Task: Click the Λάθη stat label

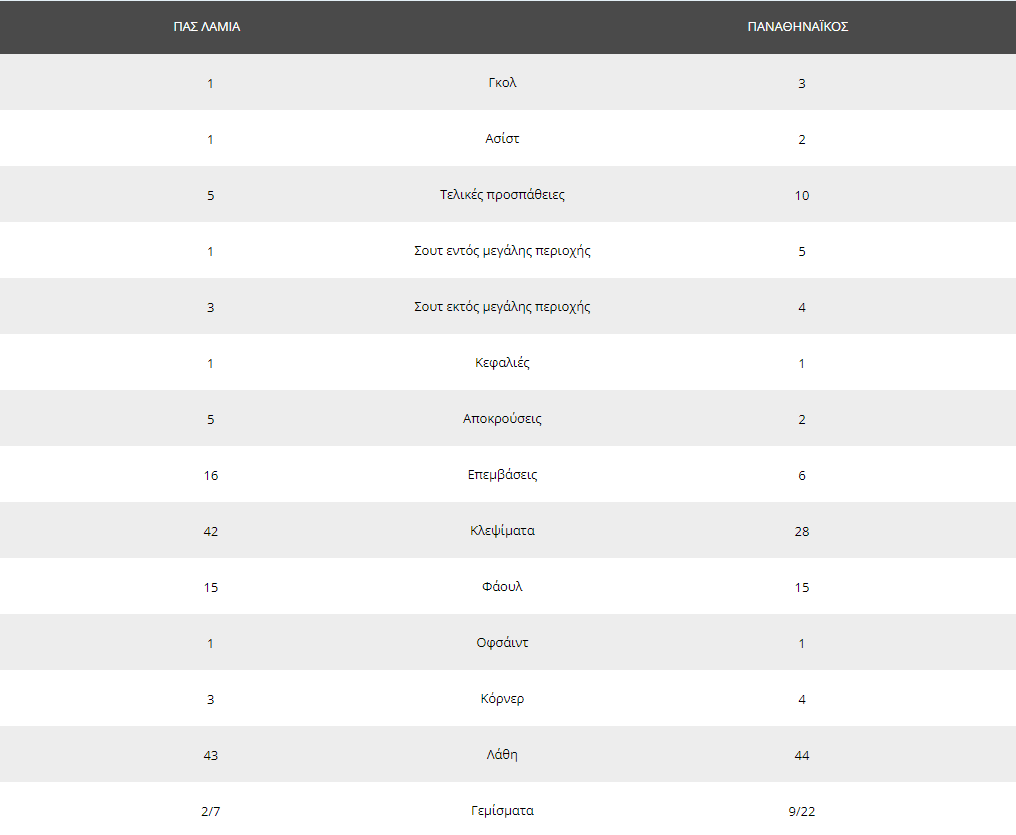Action: point(502,754)
